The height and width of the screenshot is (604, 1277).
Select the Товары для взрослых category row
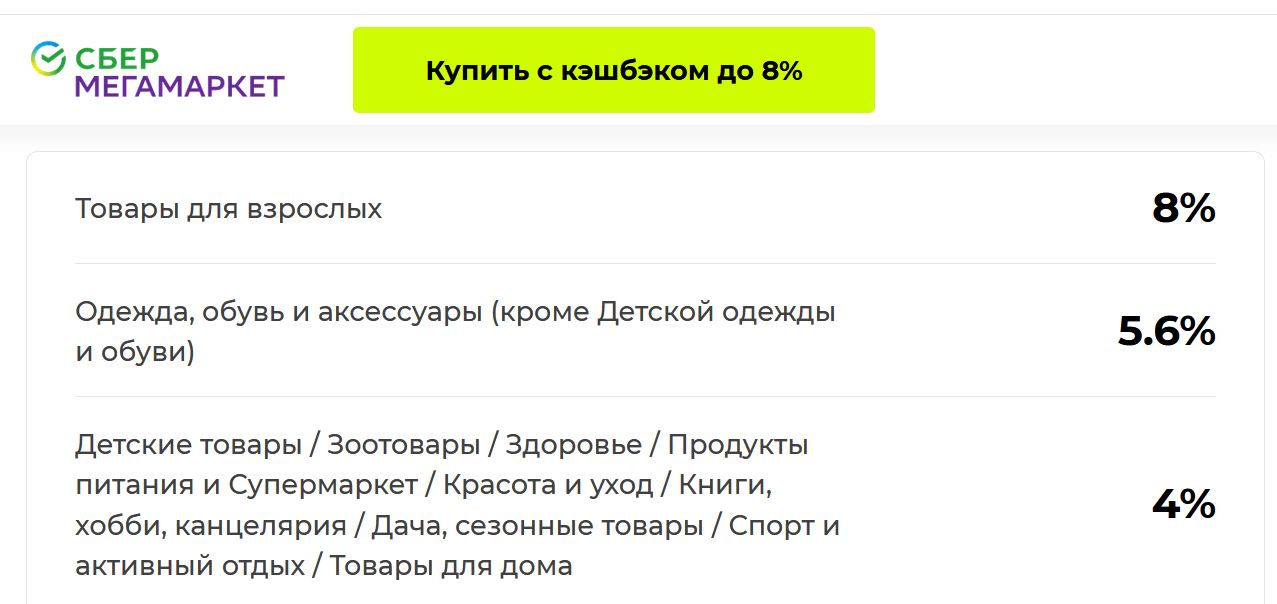pyautogui.click(x=228, y=209)
